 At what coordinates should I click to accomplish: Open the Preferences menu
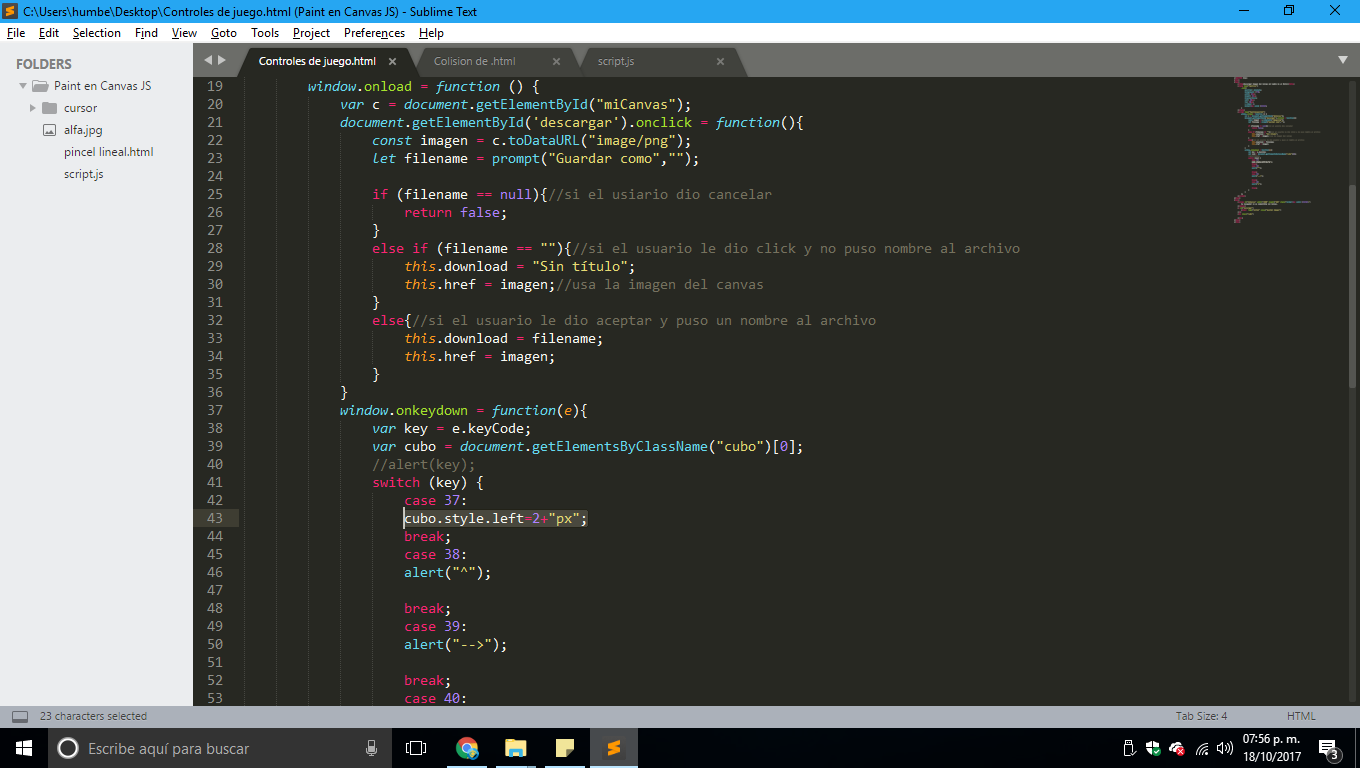point(374,33)
